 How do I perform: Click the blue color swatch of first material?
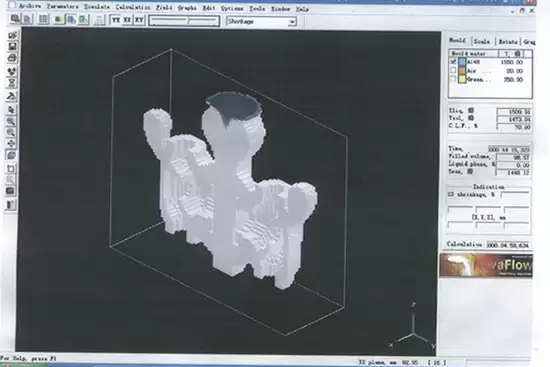point(462,62)
